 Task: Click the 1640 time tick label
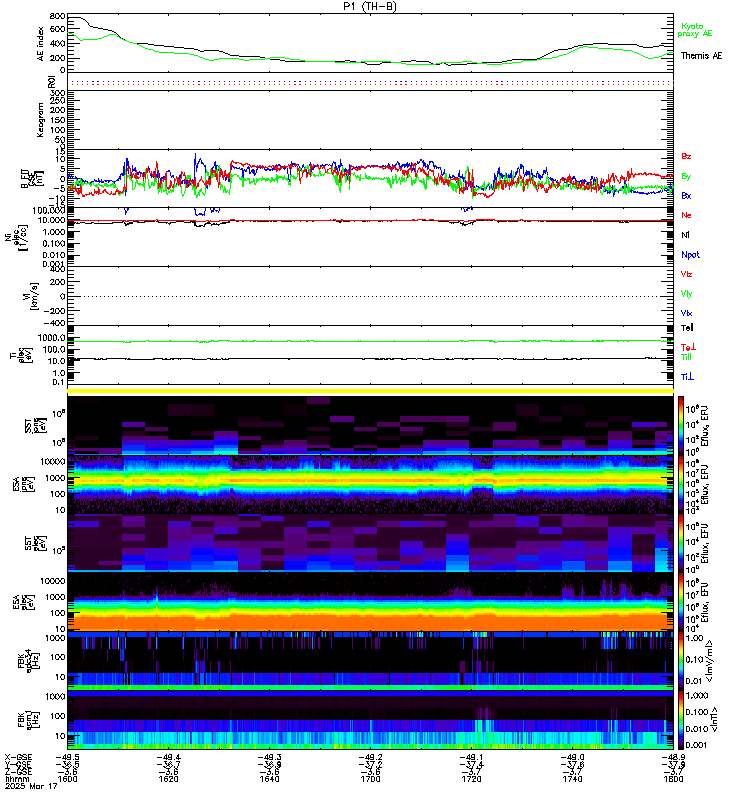tap(269, 779)
